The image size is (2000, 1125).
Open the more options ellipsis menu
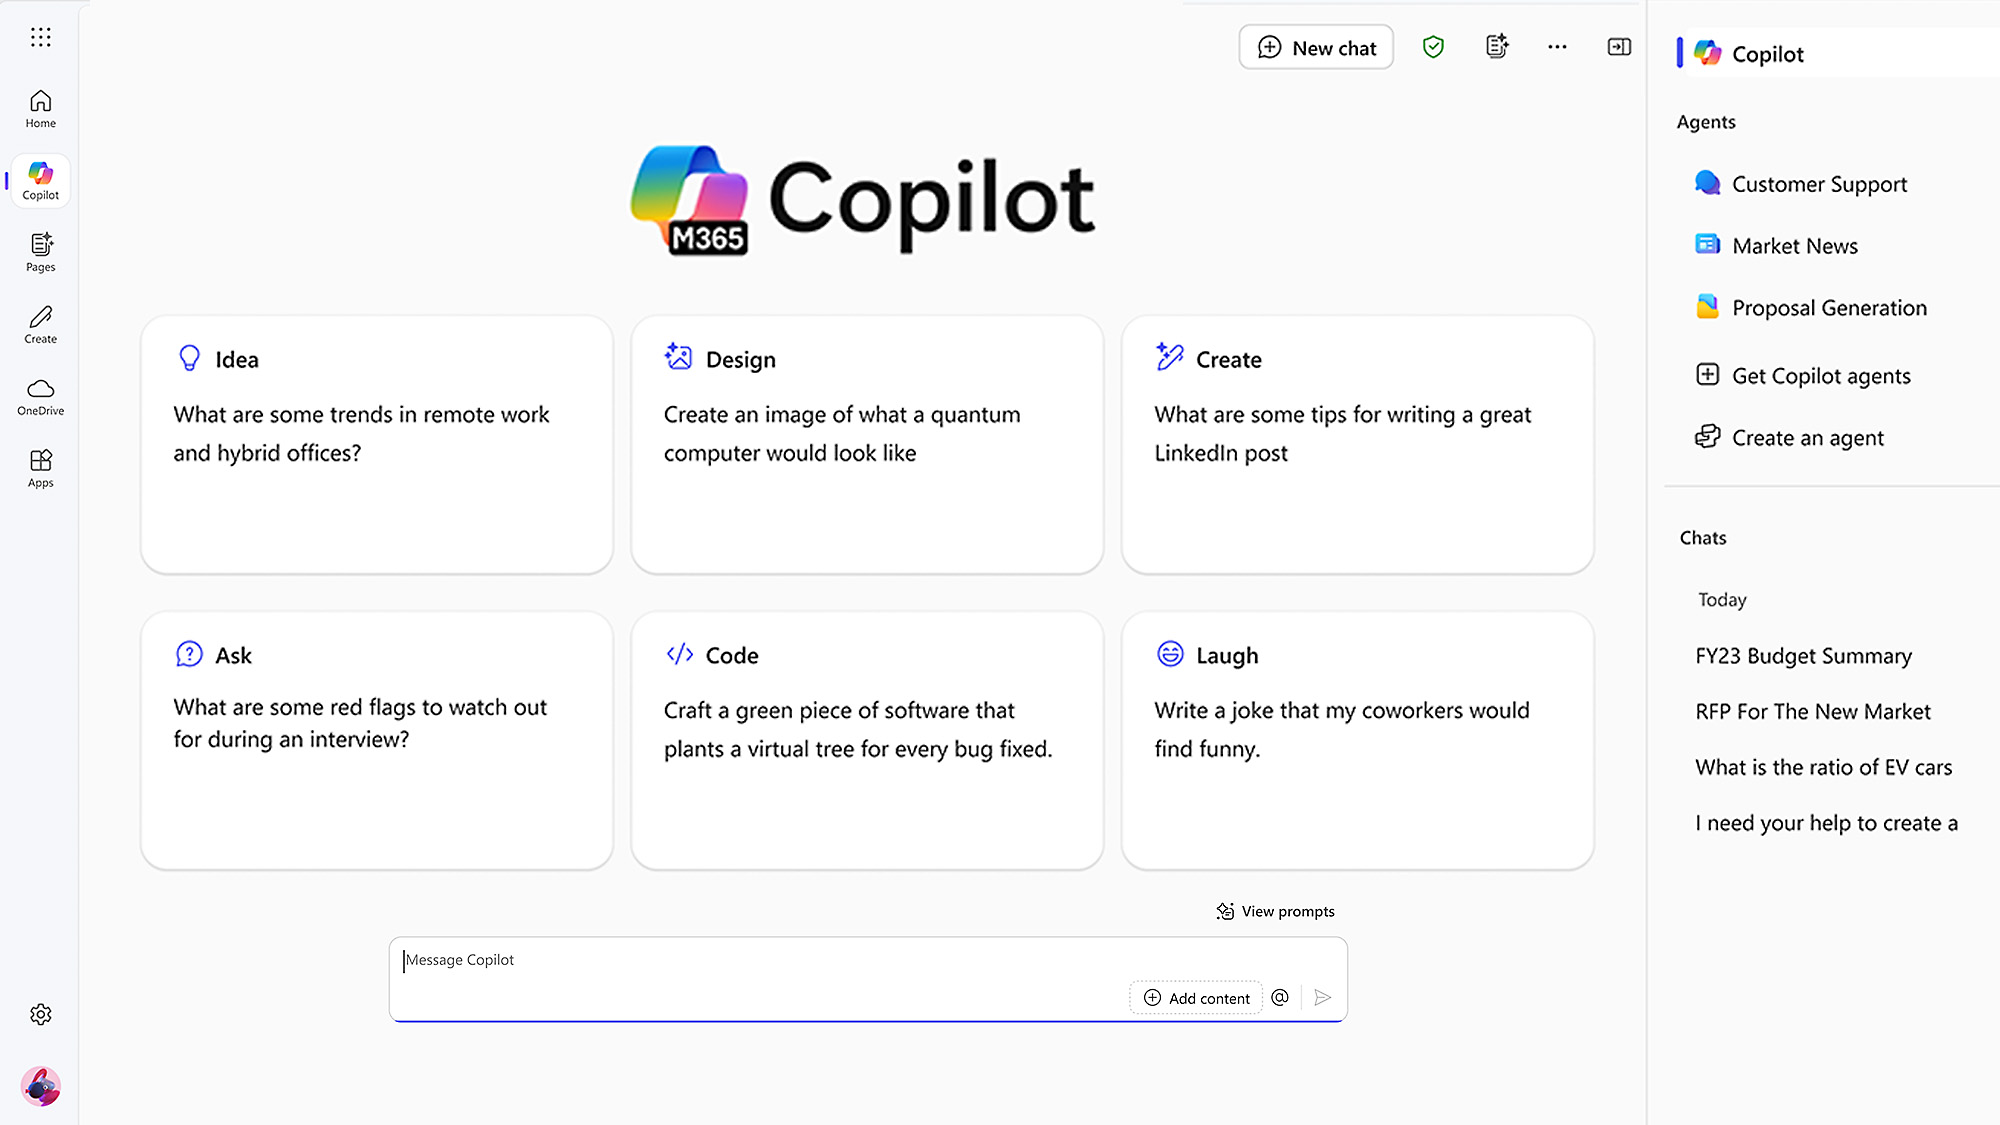click(1557, 47)
